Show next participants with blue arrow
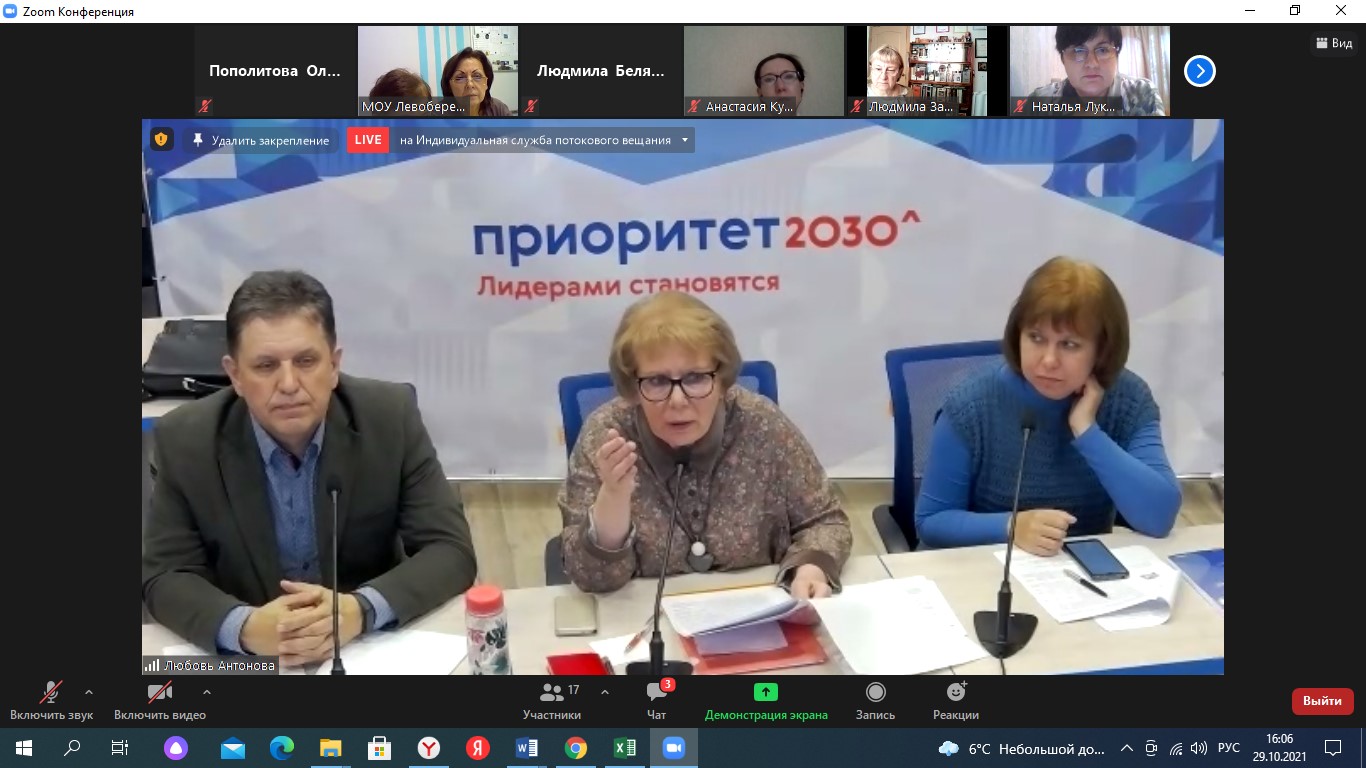 coord(1199,71)
